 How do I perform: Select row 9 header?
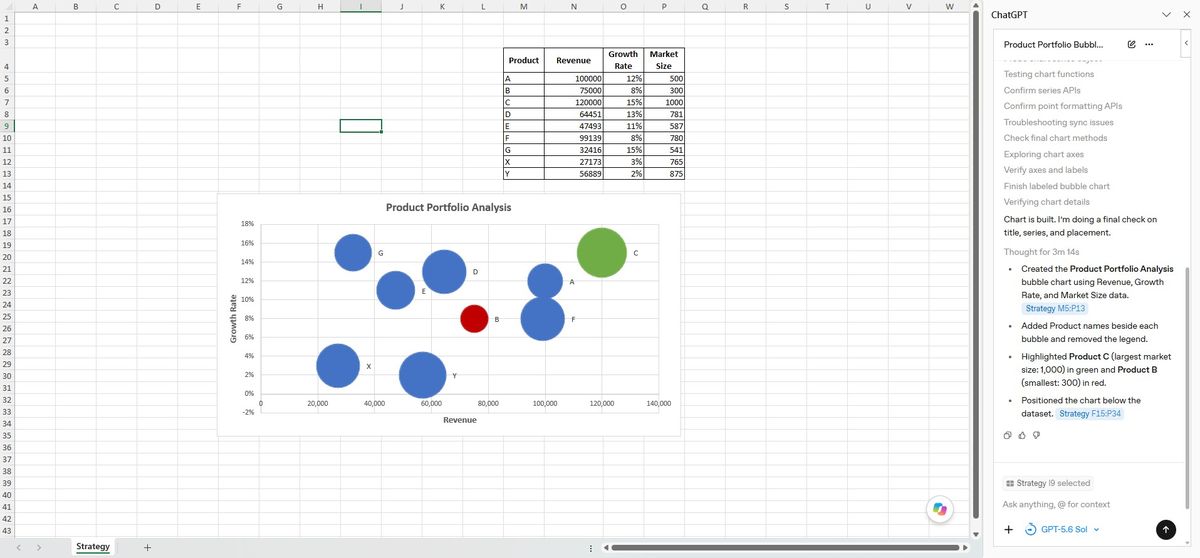[x=7, y=126]
